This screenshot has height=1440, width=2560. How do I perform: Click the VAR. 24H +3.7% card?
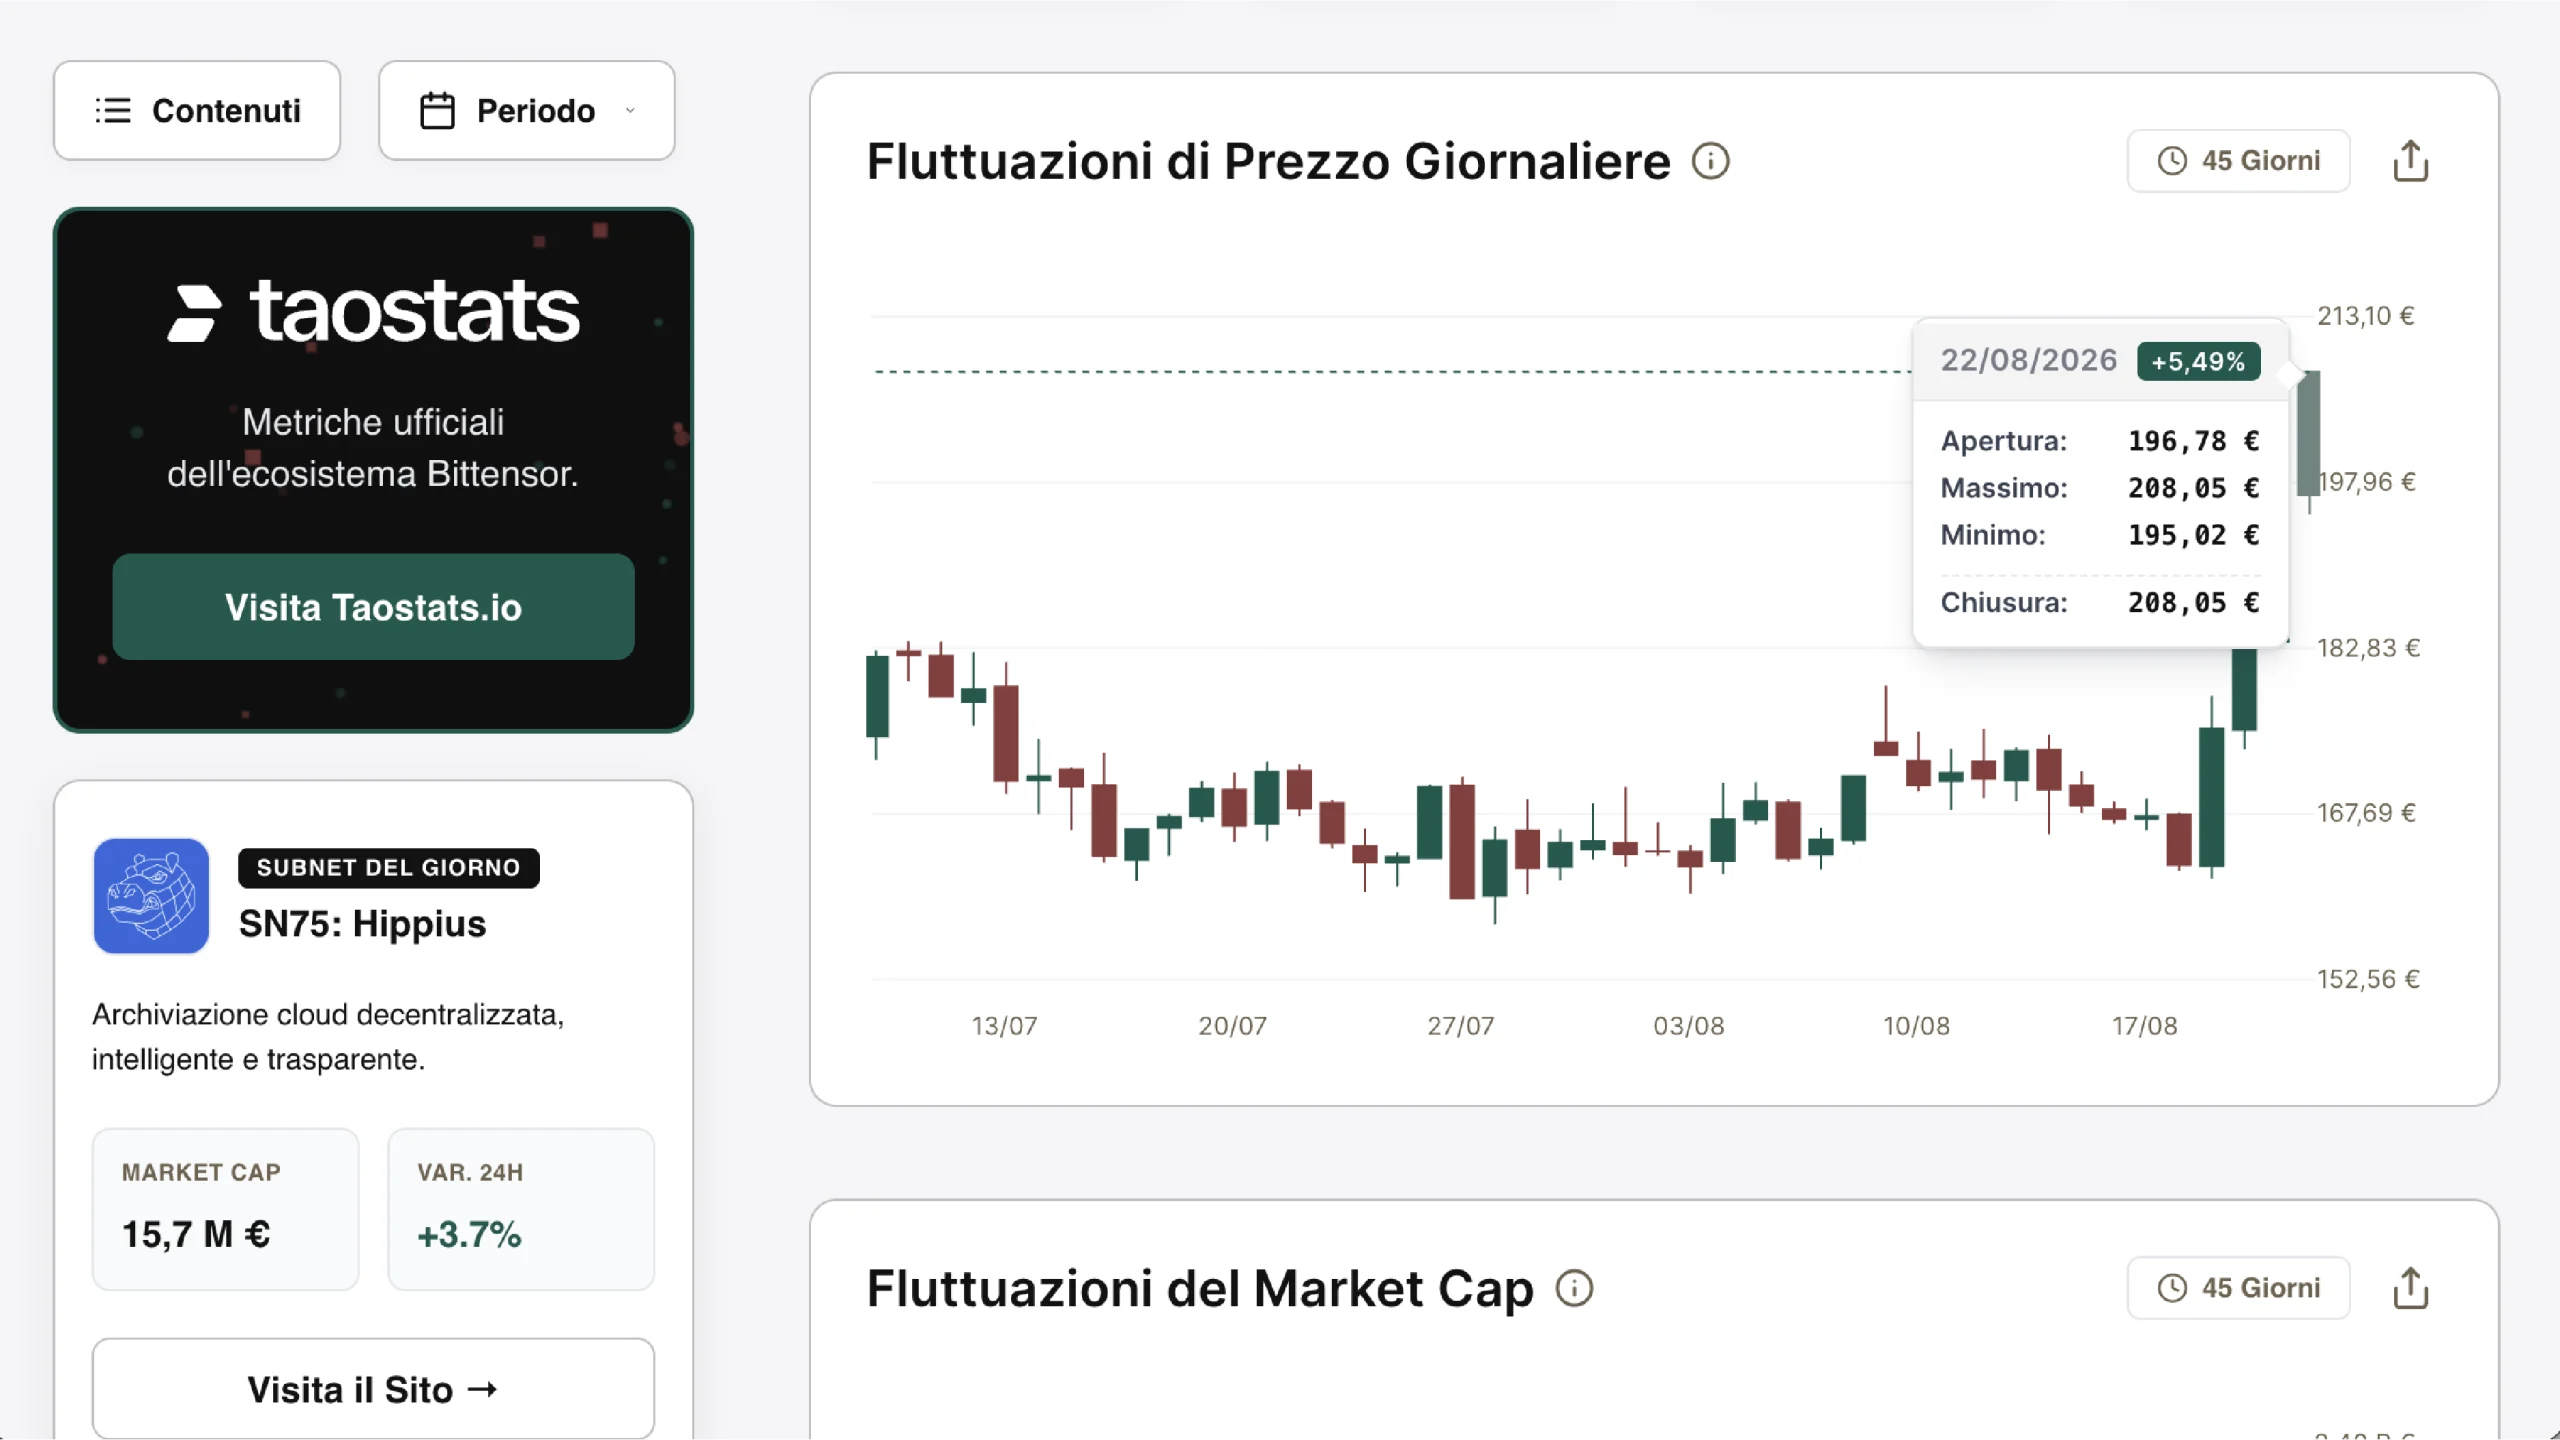click(521, 1209)
